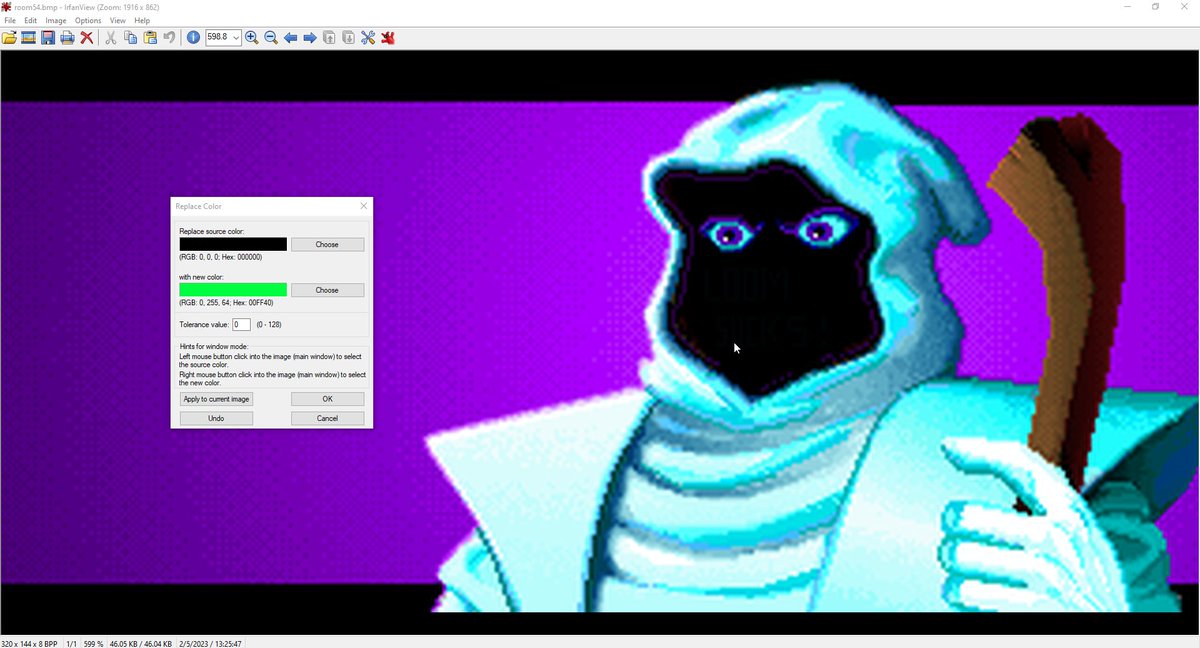
Task: Click the previous page icon in the toolbar
Action: point(329,38)
